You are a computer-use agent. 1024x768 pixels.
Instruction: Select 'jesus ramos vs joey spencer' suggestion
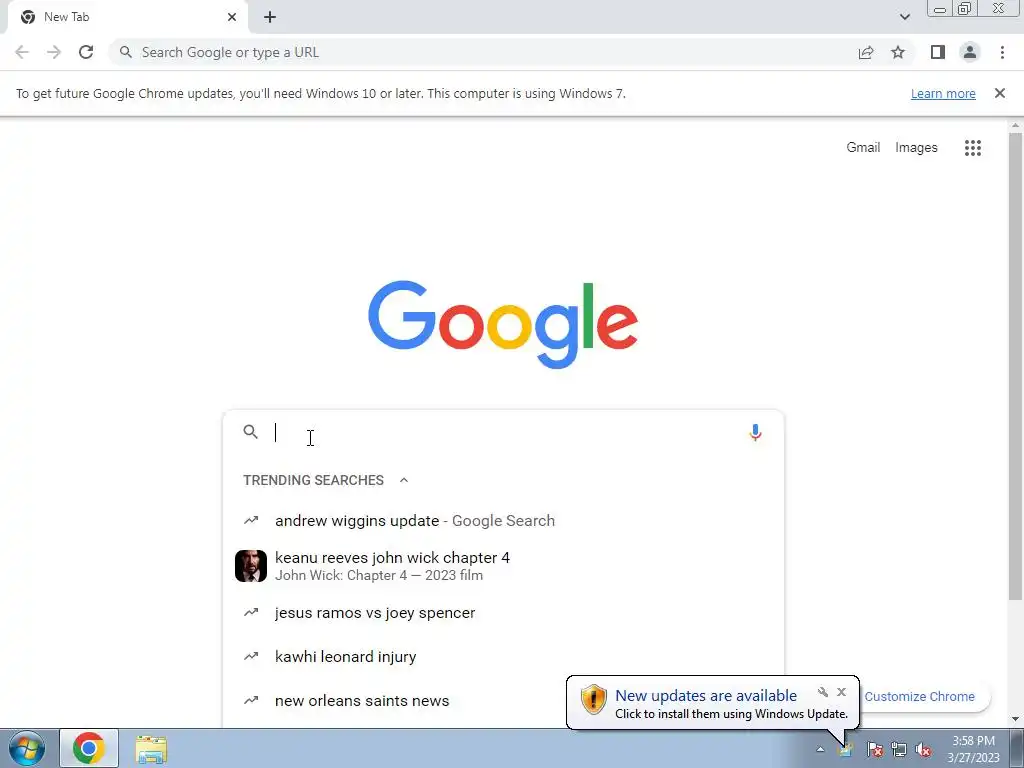click(503, 613)
